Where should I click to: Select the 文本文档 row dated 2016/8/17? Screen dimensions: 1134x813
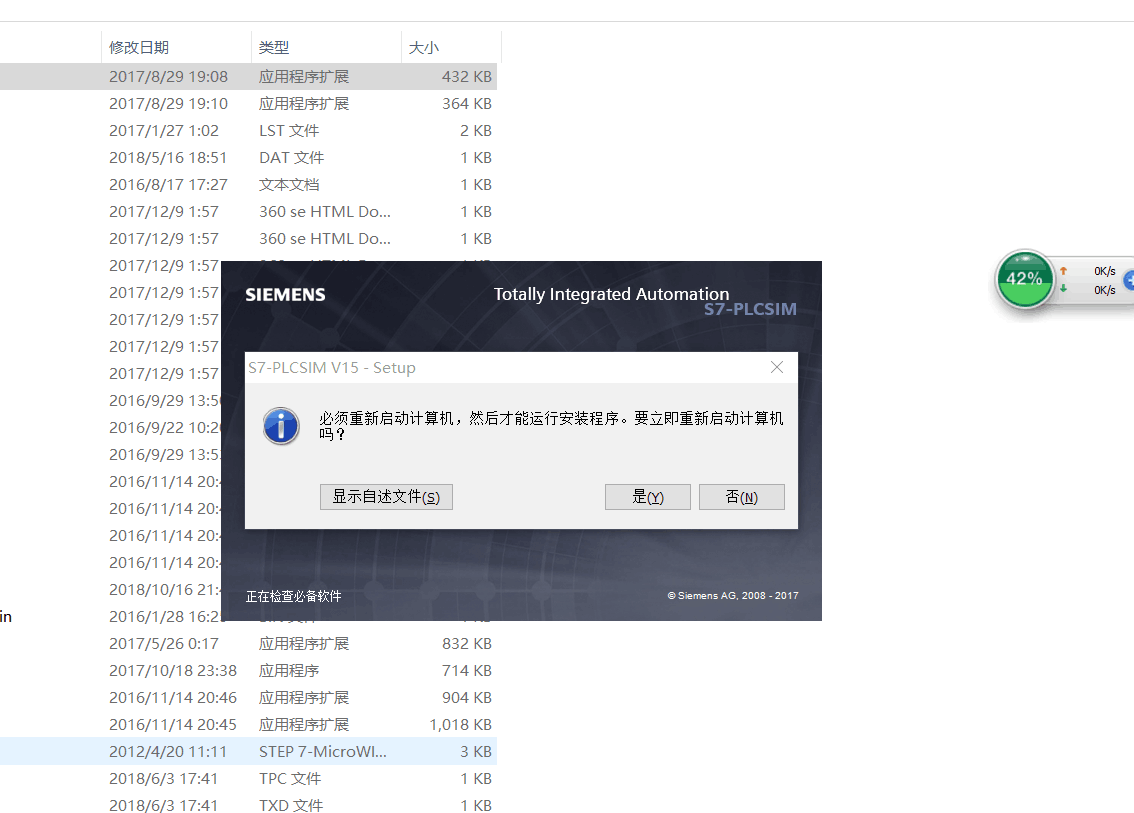248,184
